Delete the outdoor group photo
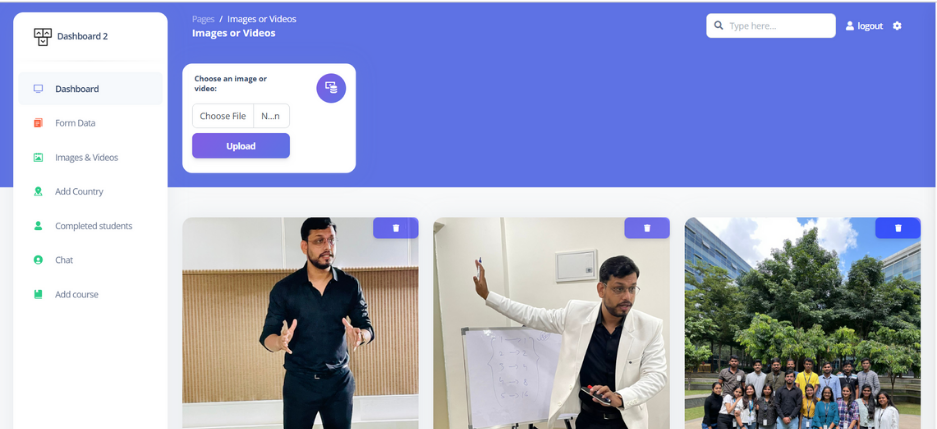The image size is (937, 429). 898,228
